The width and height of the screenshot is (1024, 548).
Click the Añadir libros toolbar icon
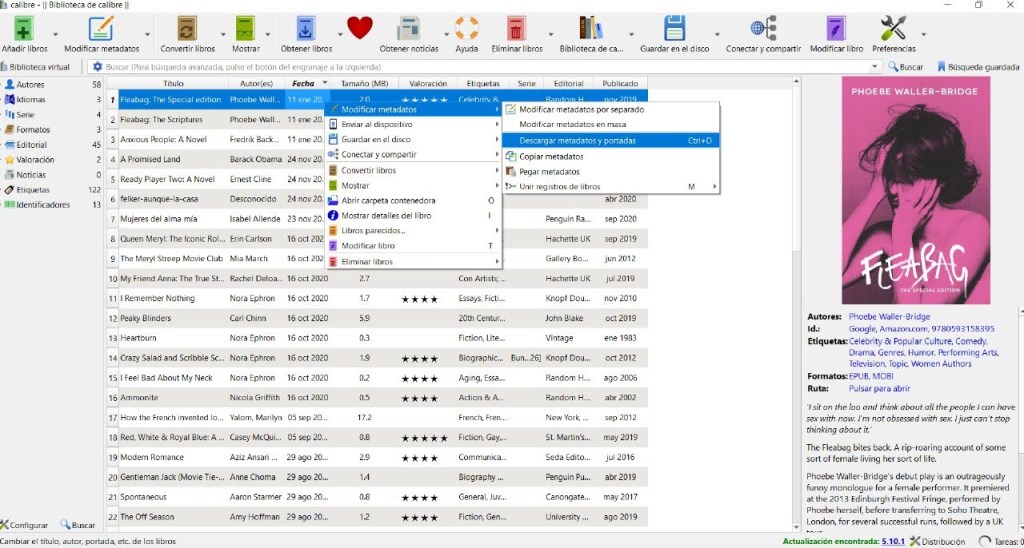pyautogui.click(x=24, y=30)
